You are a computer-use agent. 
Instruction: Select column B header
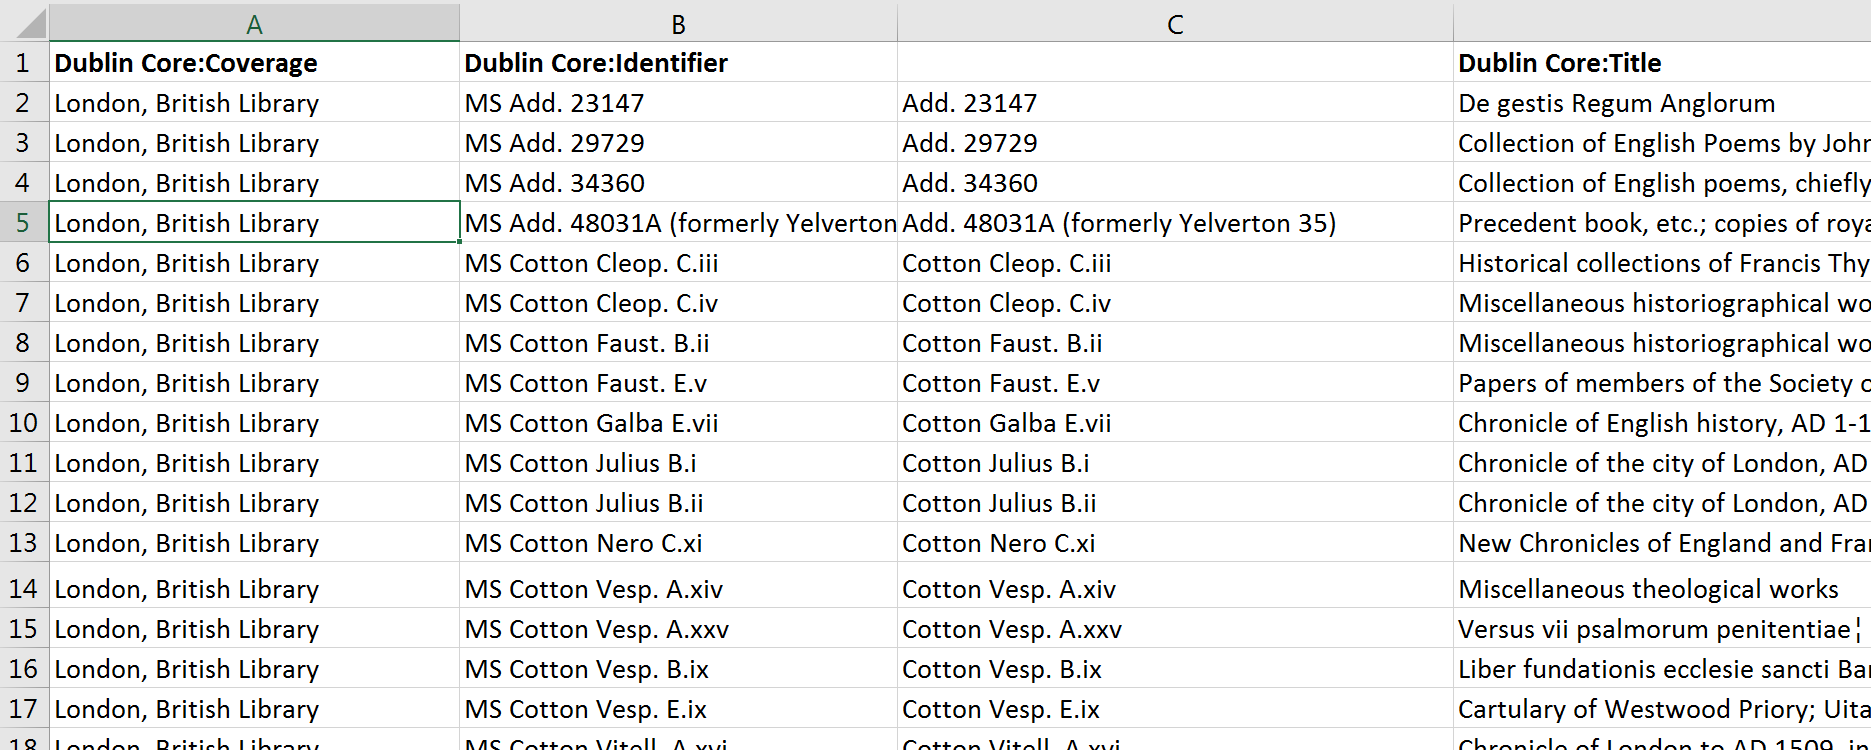(678, 24)
